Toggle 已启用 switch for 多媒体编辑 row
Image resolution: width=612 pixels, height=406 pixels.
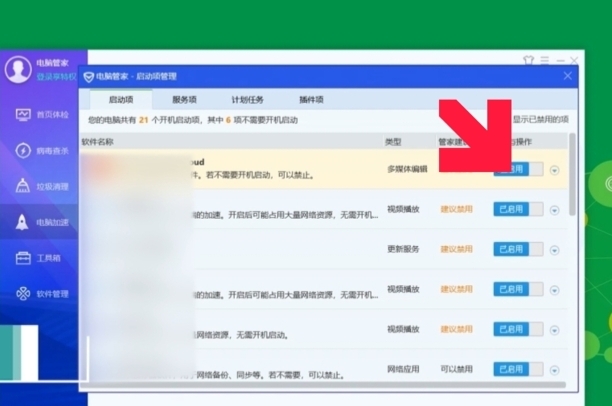click(518, 169)
